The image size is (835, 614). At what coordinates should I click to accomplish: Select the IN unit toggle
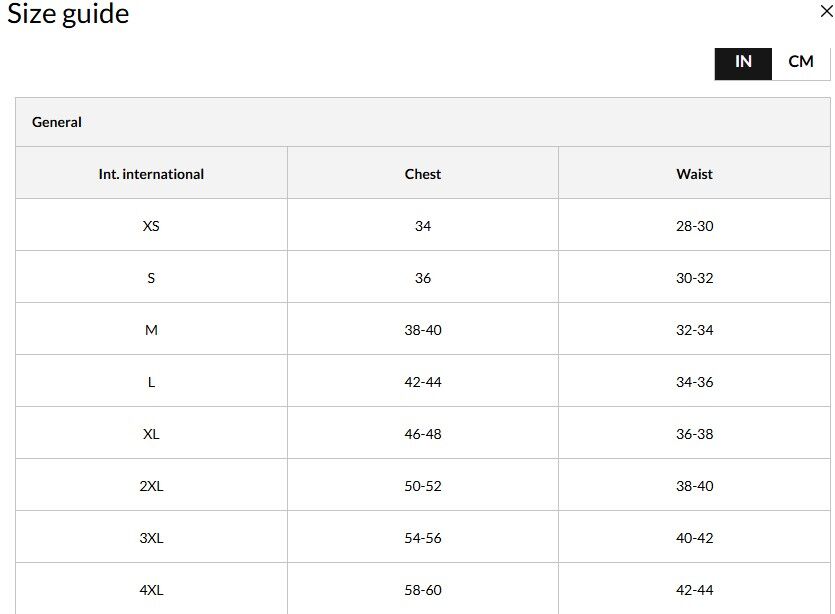click(743, 64)
